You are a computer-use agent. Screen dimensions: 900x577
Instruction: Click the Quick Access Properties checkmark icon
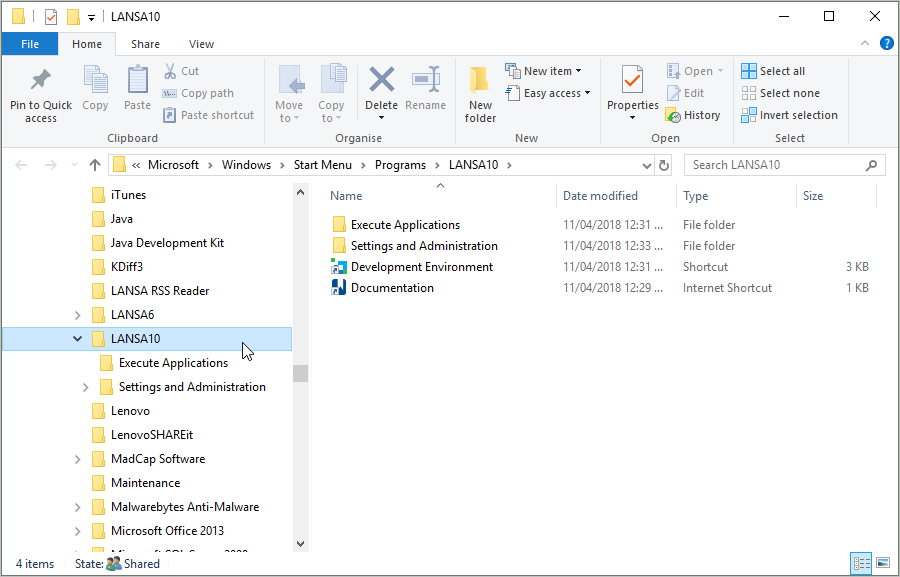pos(51,17)
